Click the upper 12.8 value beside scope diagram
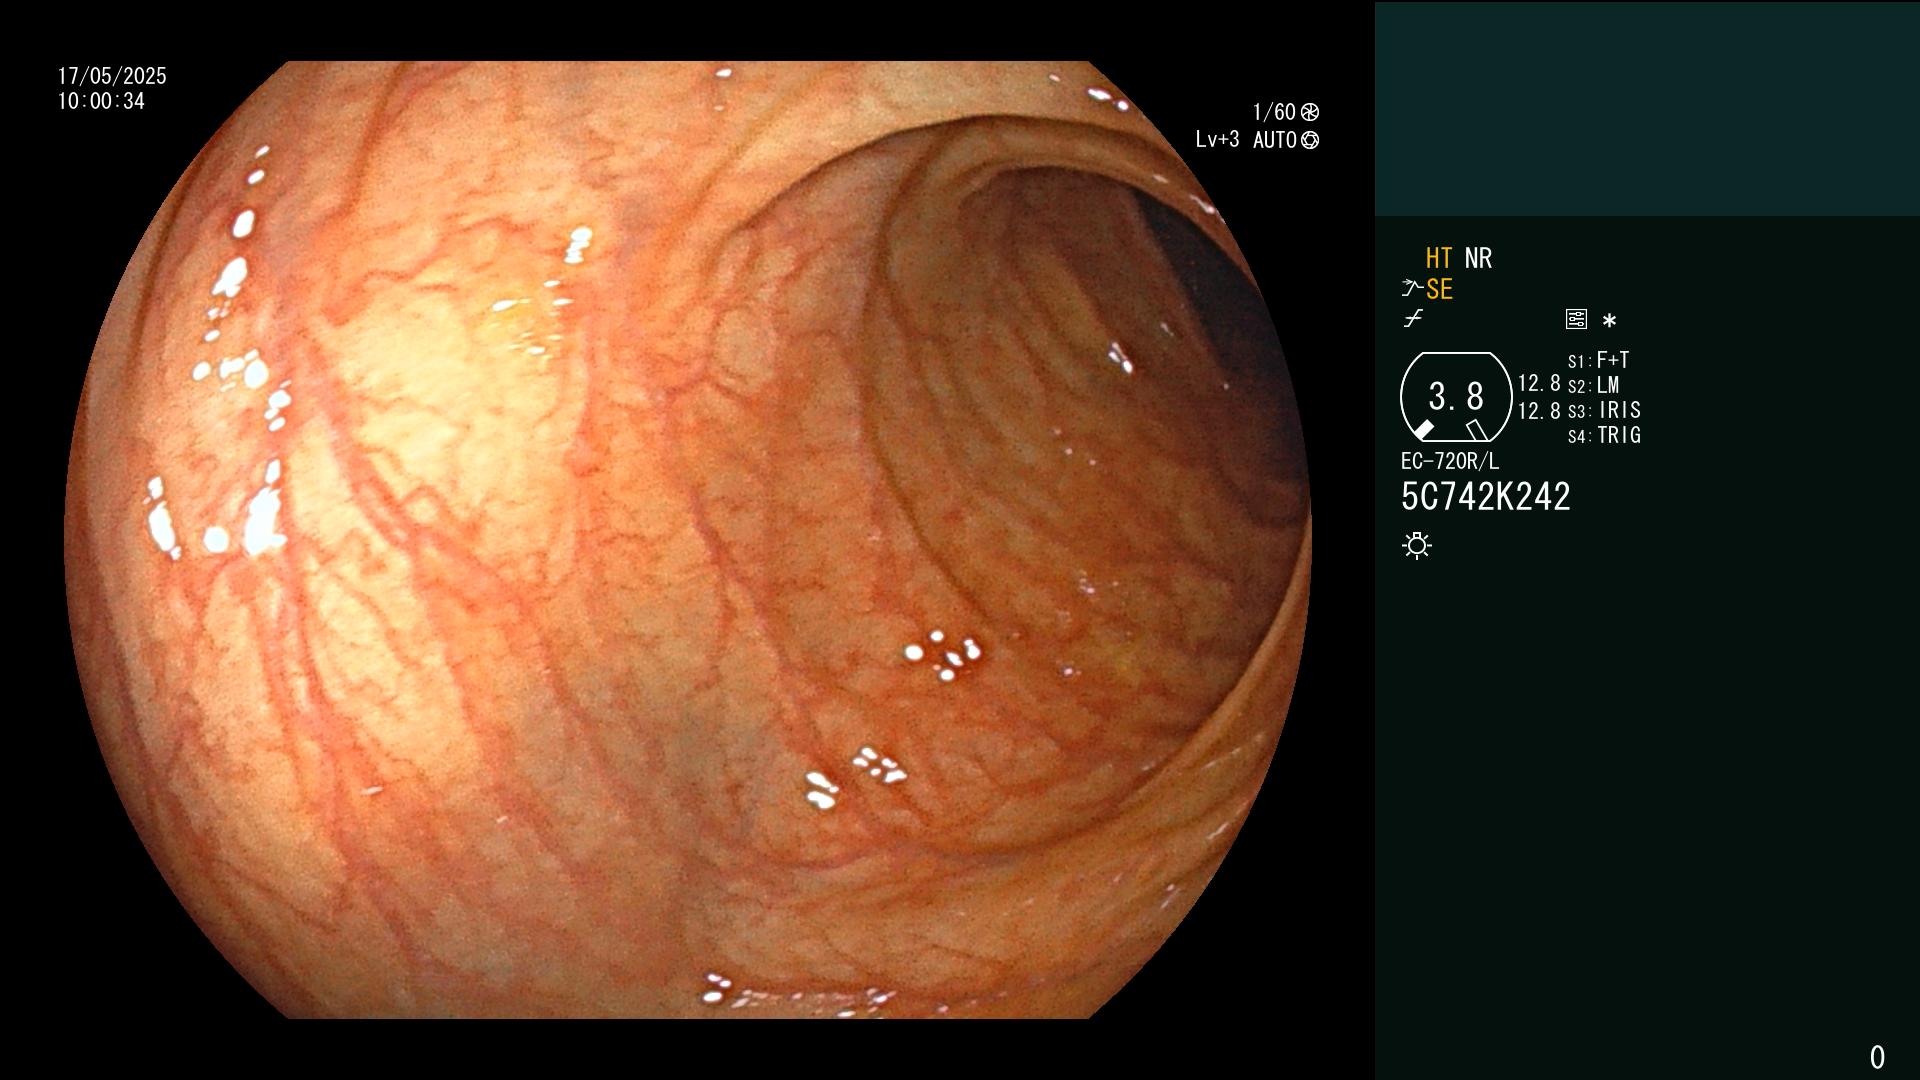1920x1080 pixels. (1539, 384)
